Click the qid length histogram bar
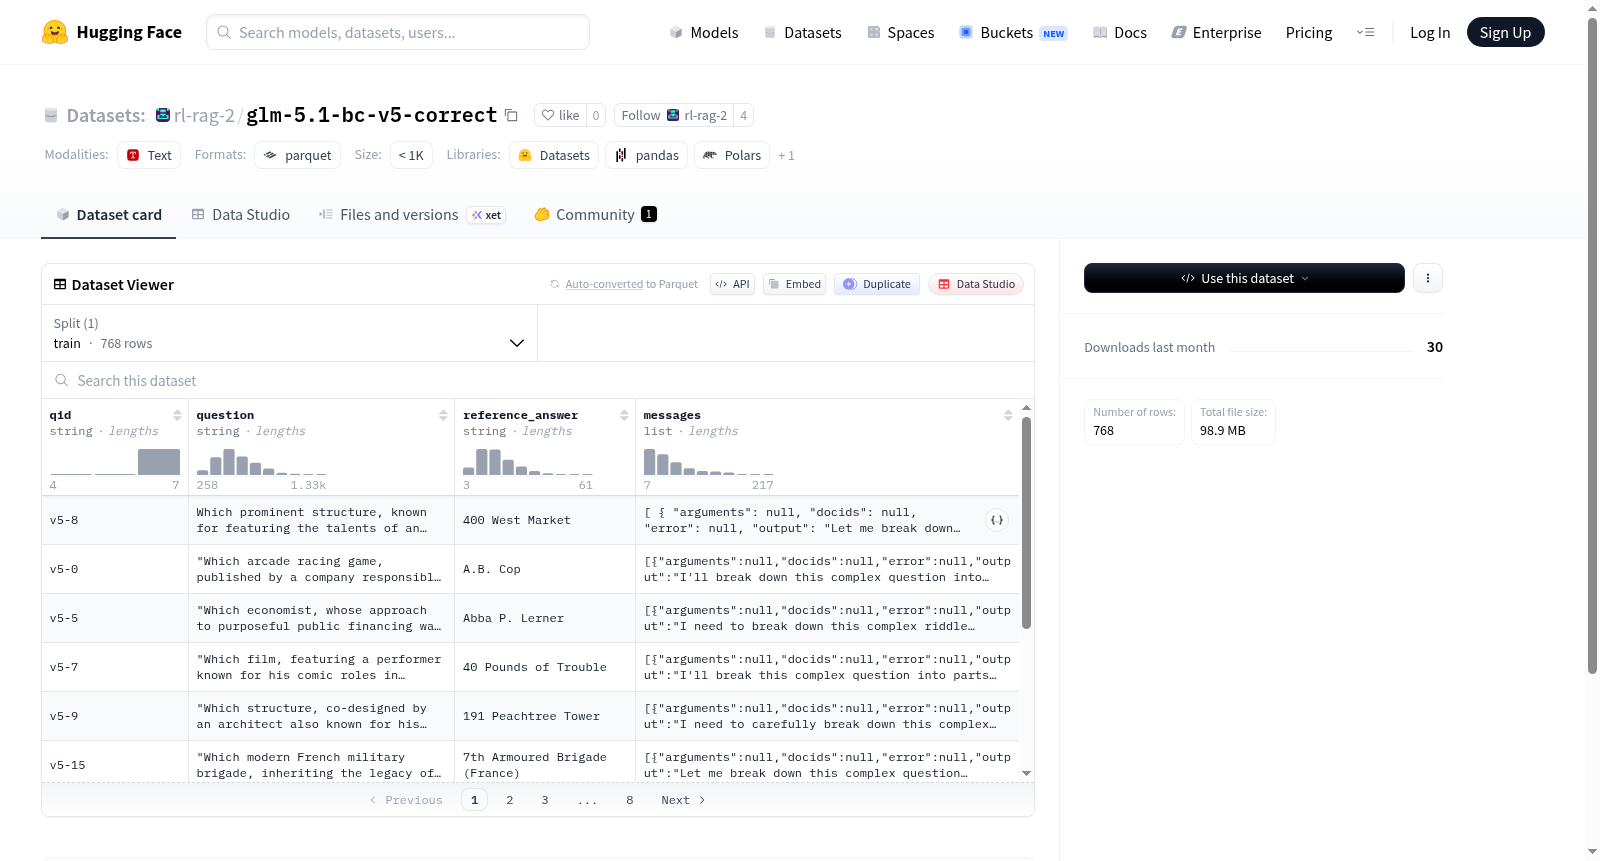 point(159,461)
